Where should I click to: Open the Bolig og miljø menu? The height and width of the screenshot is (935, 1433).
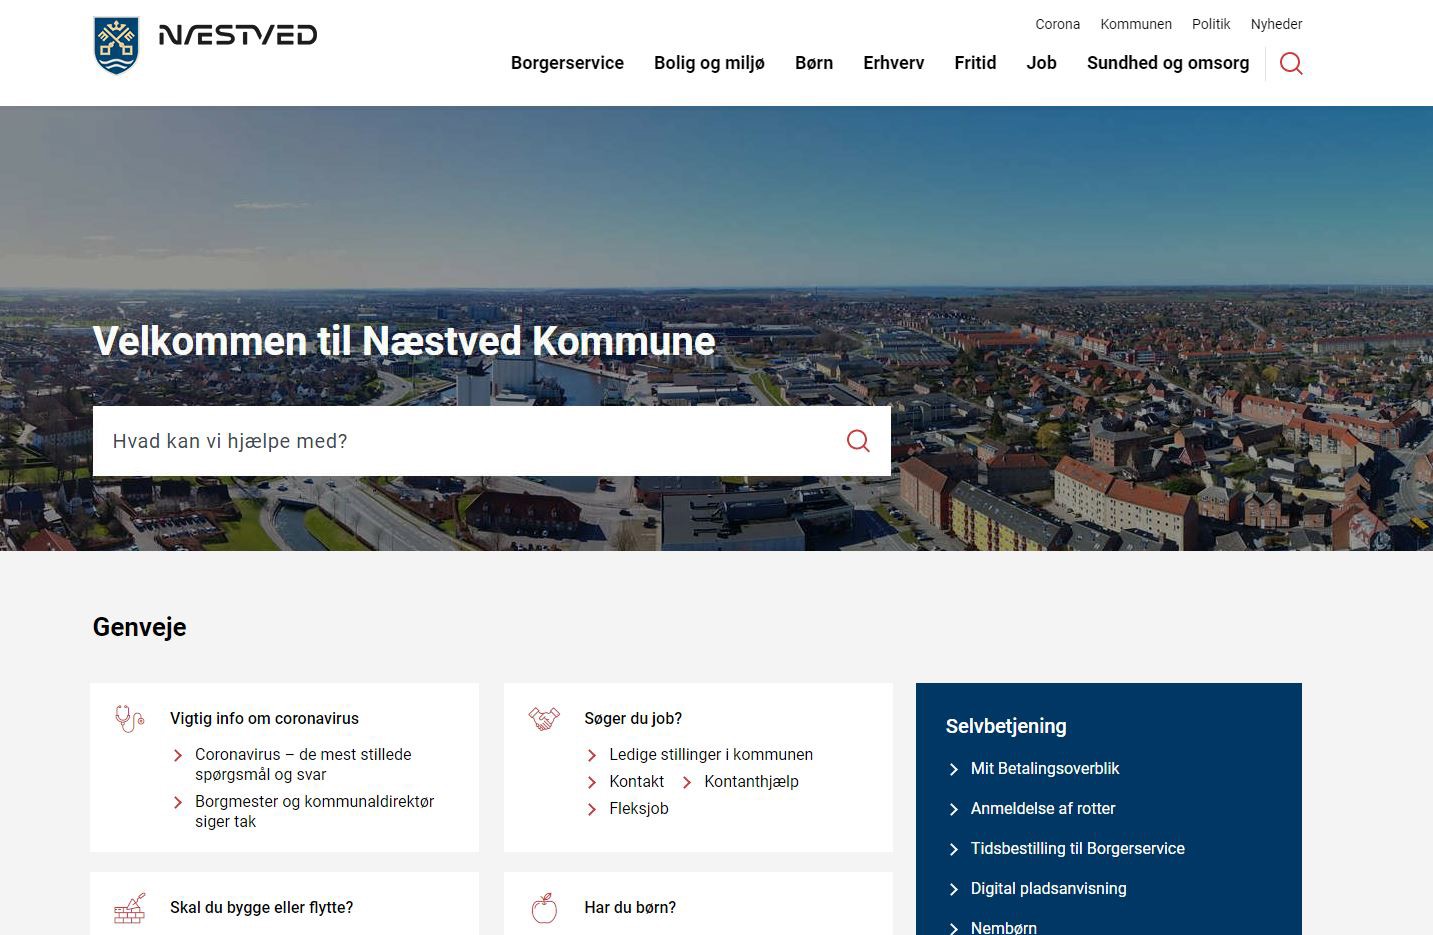(709, 63)
